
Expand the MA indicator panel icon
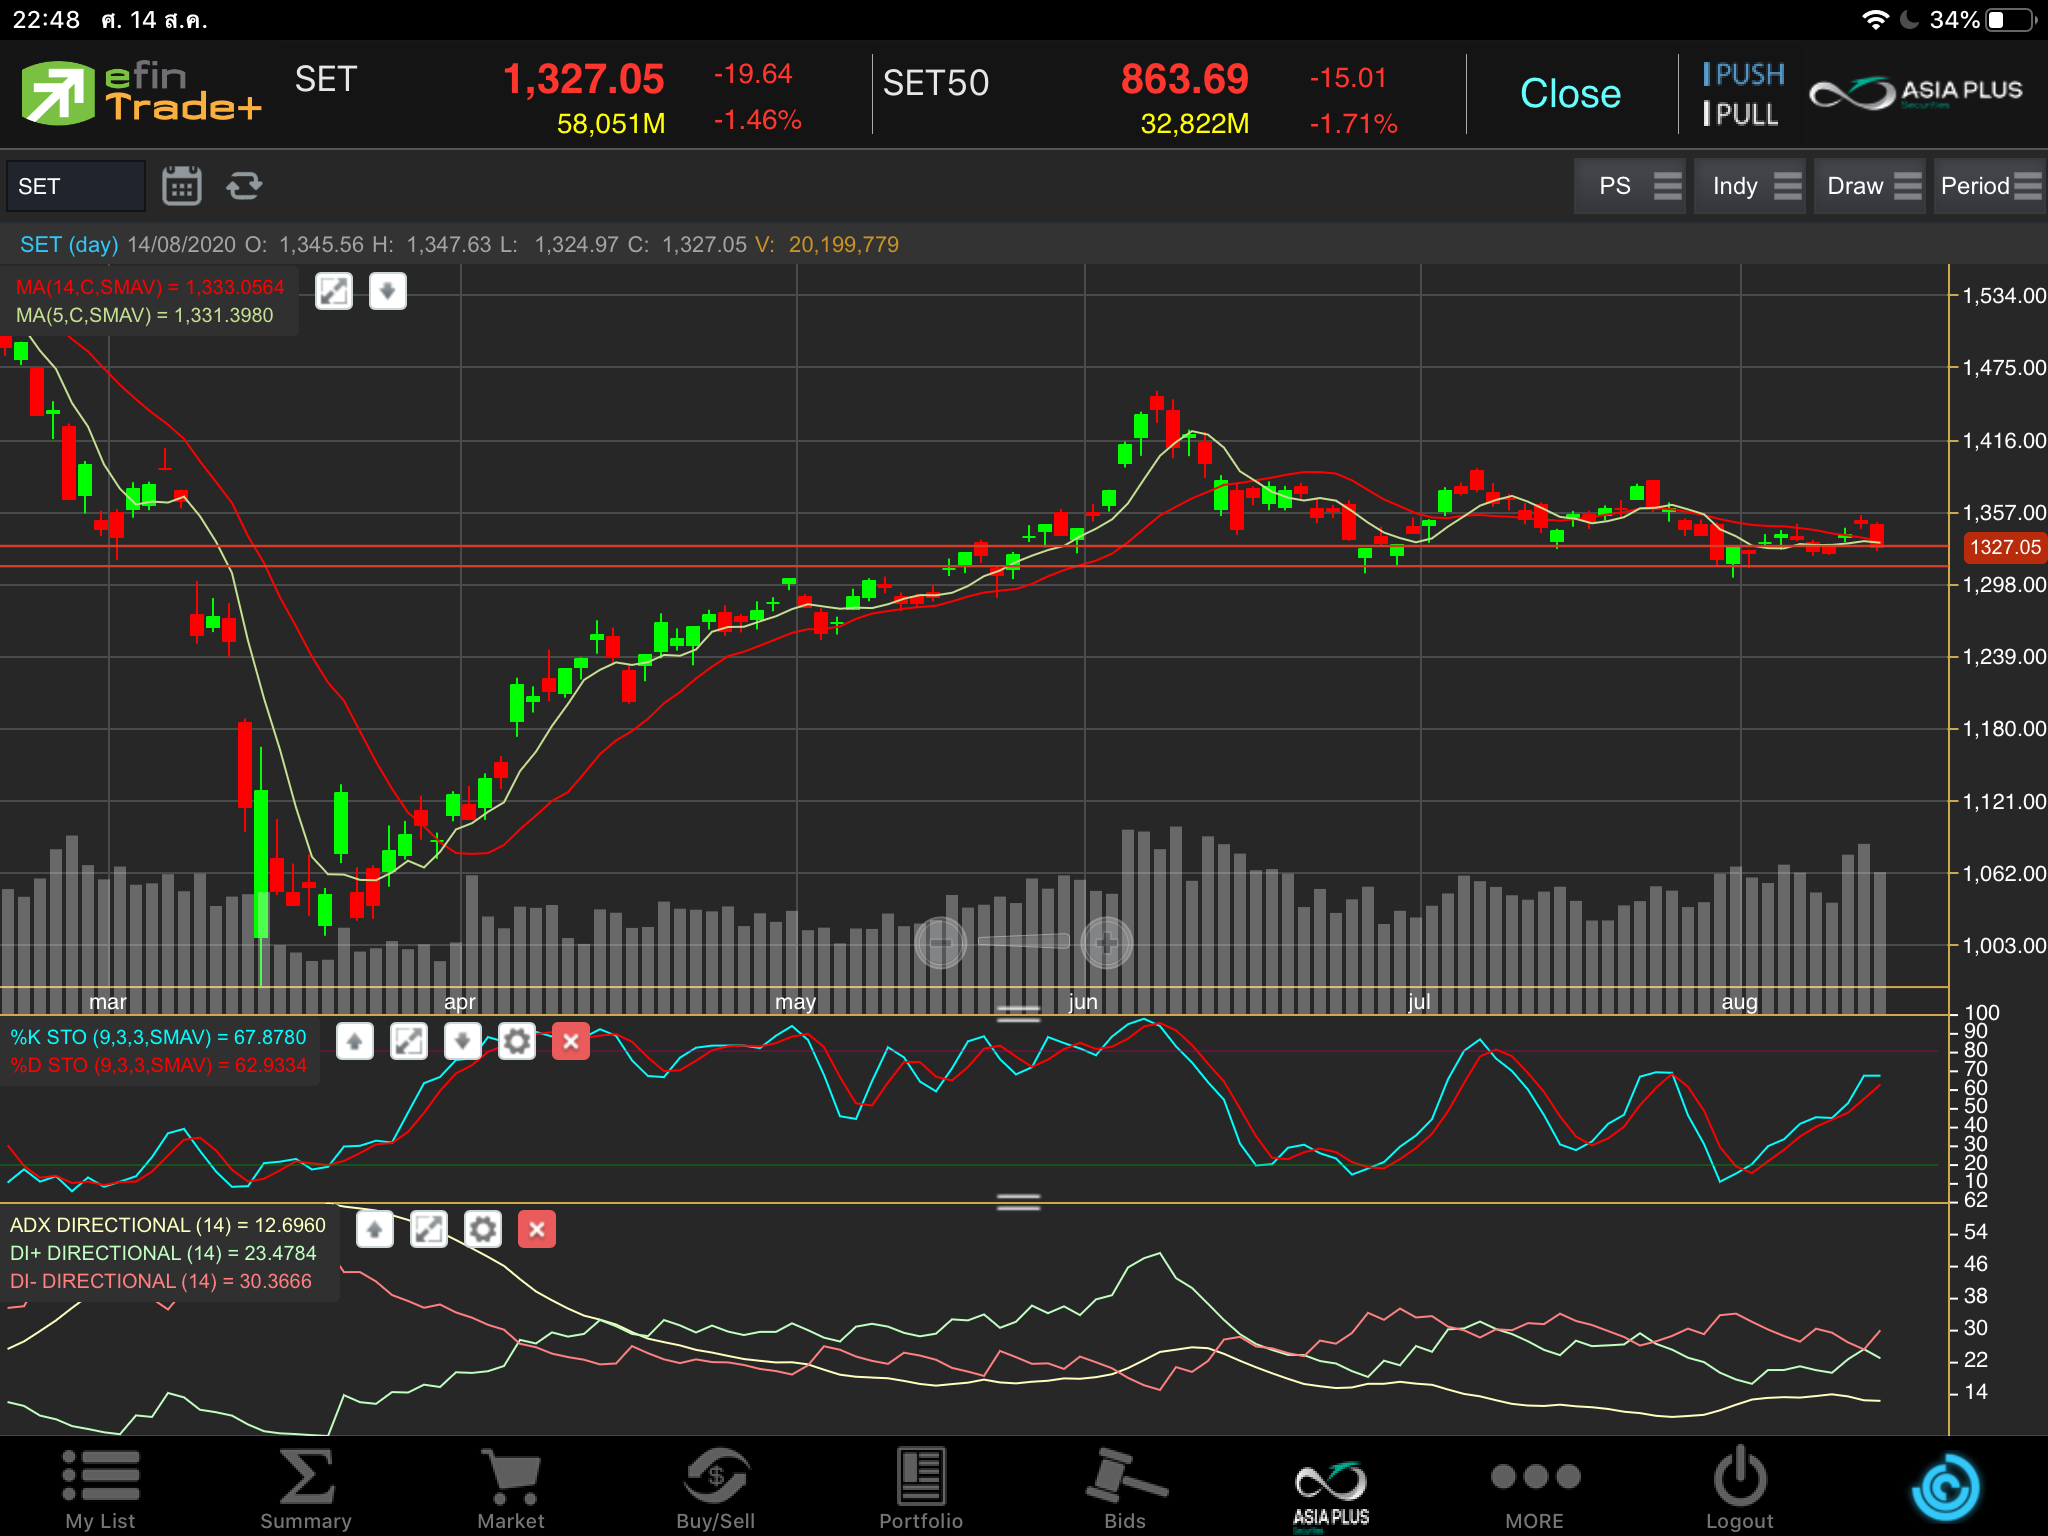(334, 292)
